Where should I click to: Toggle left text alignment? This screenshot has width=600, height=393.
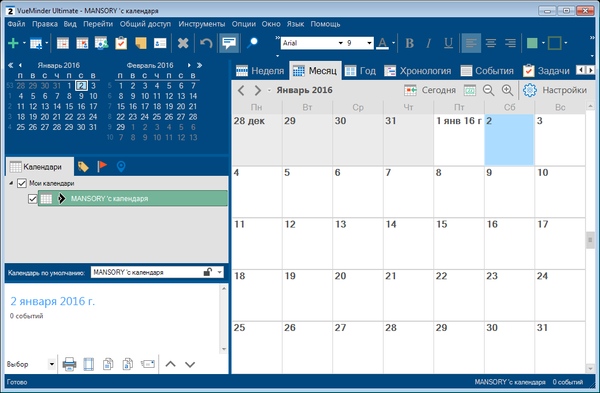click(471, 43)
